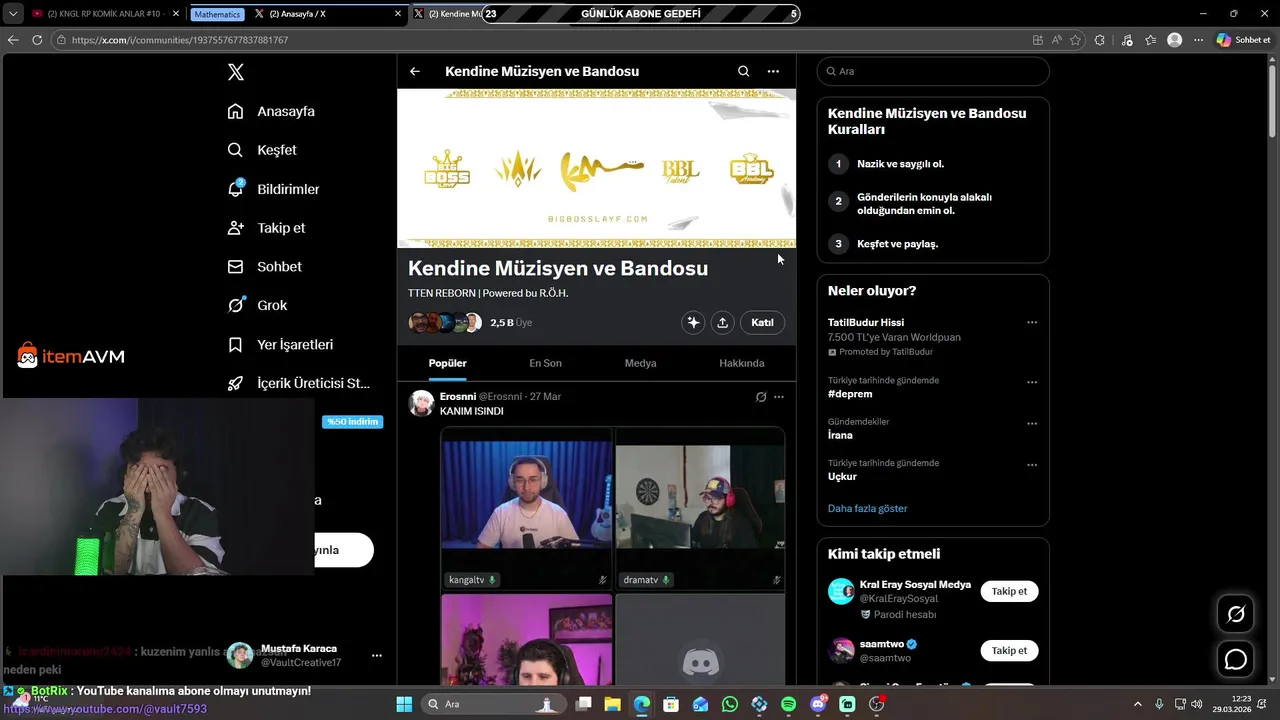Click the Grok sparkle button near Katıl

tap(693, 322)
